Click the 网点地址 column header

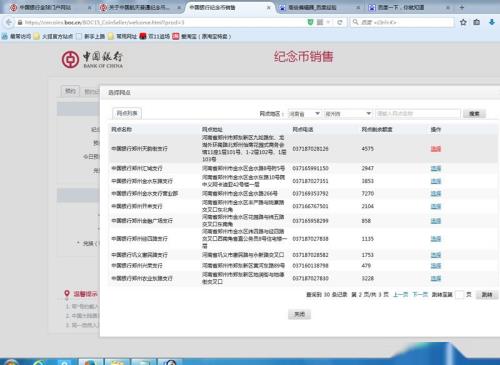click(212, 129)
